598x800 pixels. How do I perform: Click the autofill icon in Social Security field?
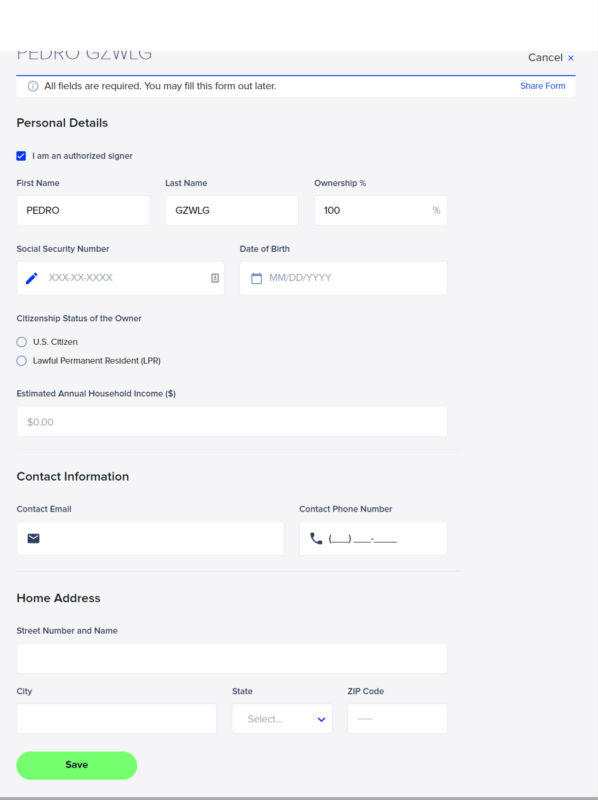pos(215,278)
